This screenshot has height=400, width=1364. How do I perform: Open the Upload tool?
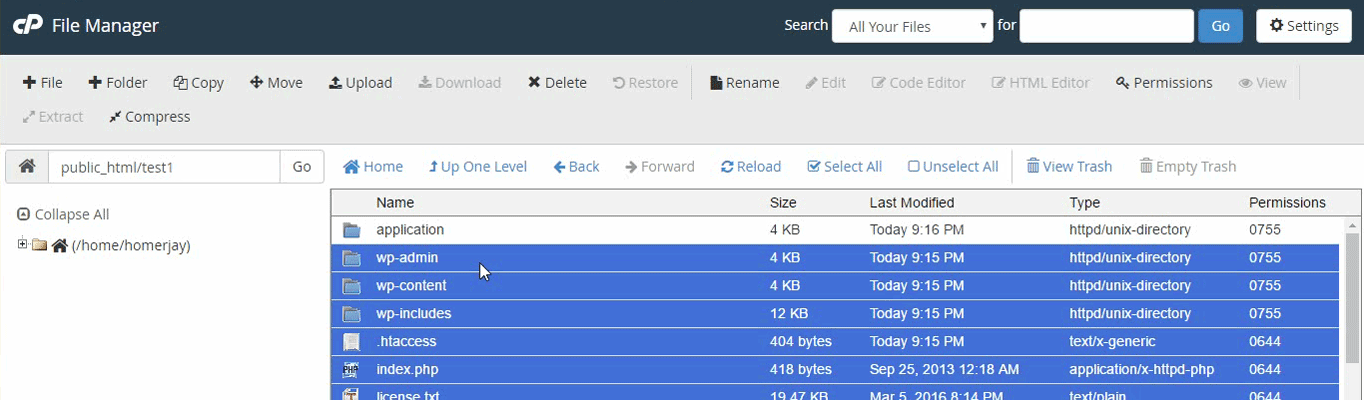[361, 83]
